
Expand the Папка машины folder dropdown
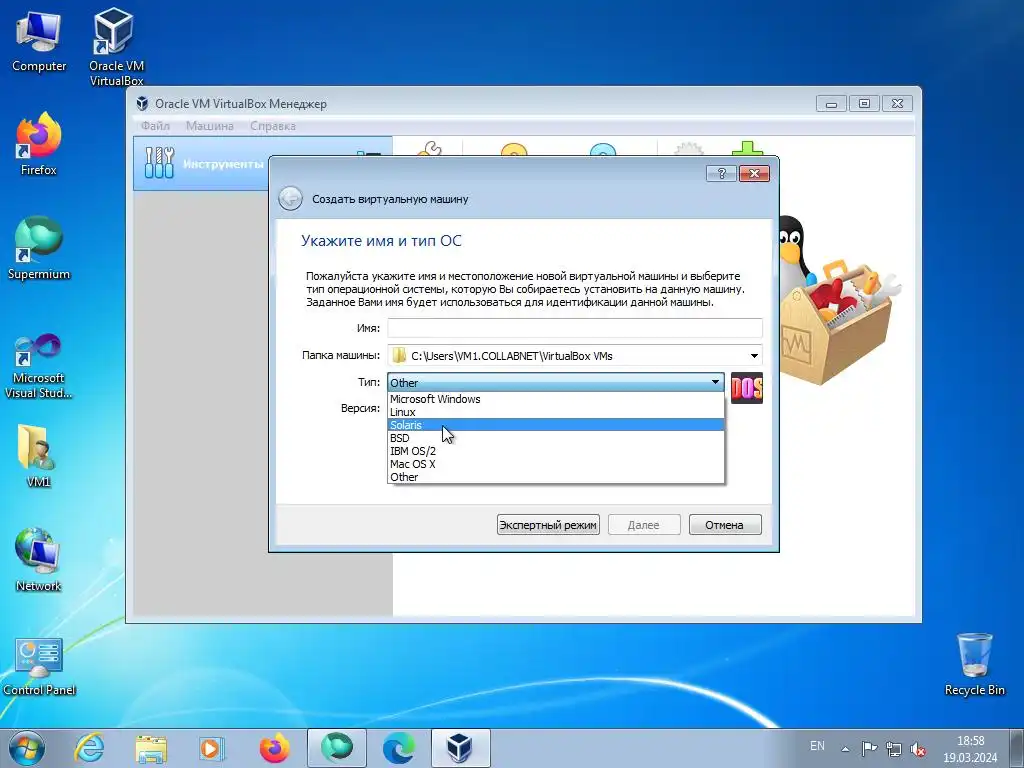[754, 356]
